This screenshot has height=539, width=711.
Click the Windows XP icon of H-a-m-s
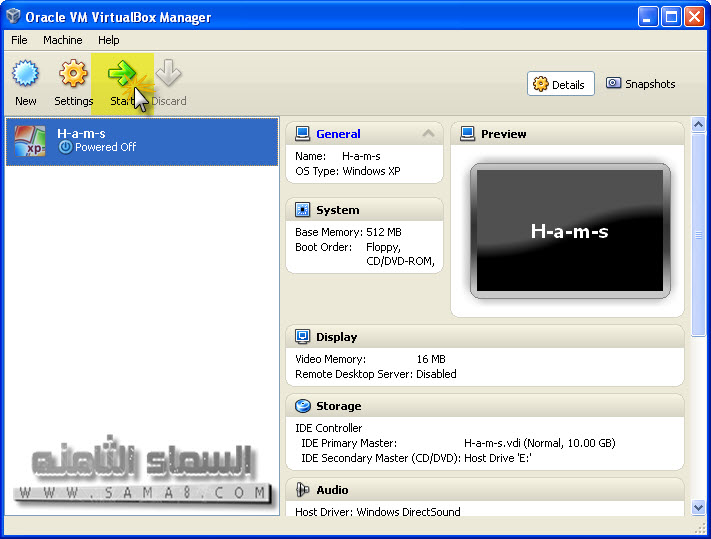coord(30,141)
